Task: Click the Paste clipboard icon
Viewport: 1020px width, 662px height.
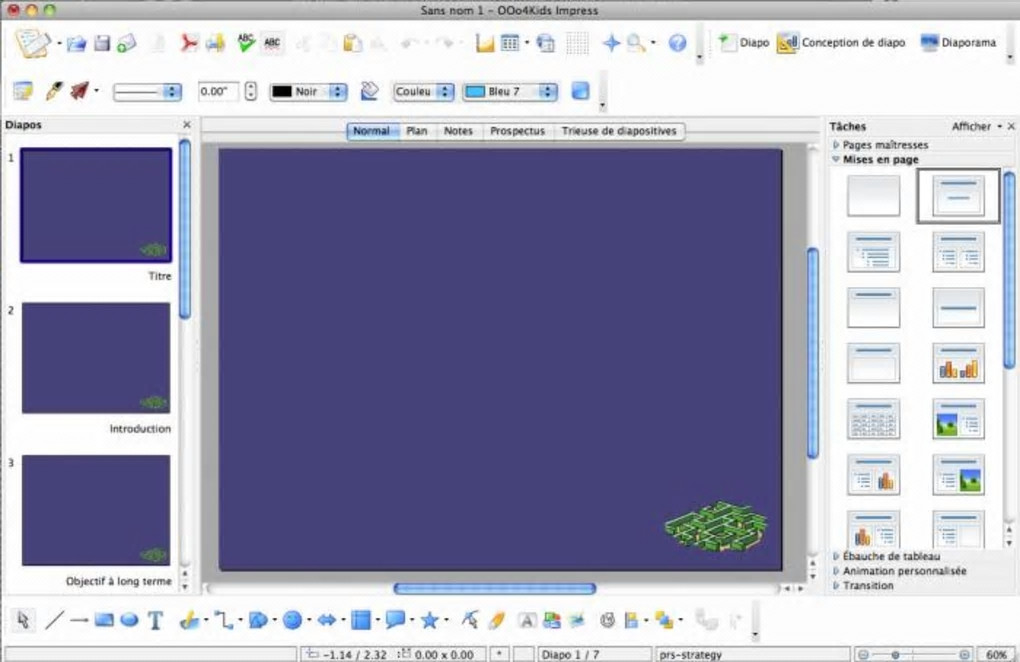Action: (x=353, y=43)
